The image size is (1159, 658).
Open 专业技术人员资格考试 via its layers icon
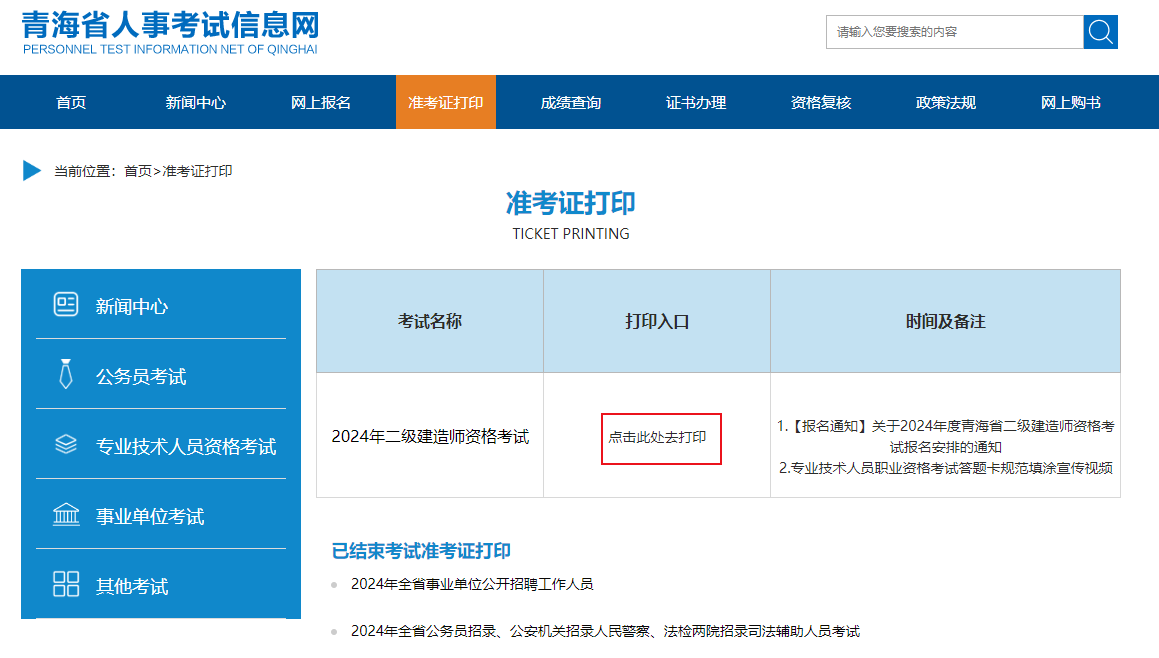pyautogui.click(x=65, y=445)
